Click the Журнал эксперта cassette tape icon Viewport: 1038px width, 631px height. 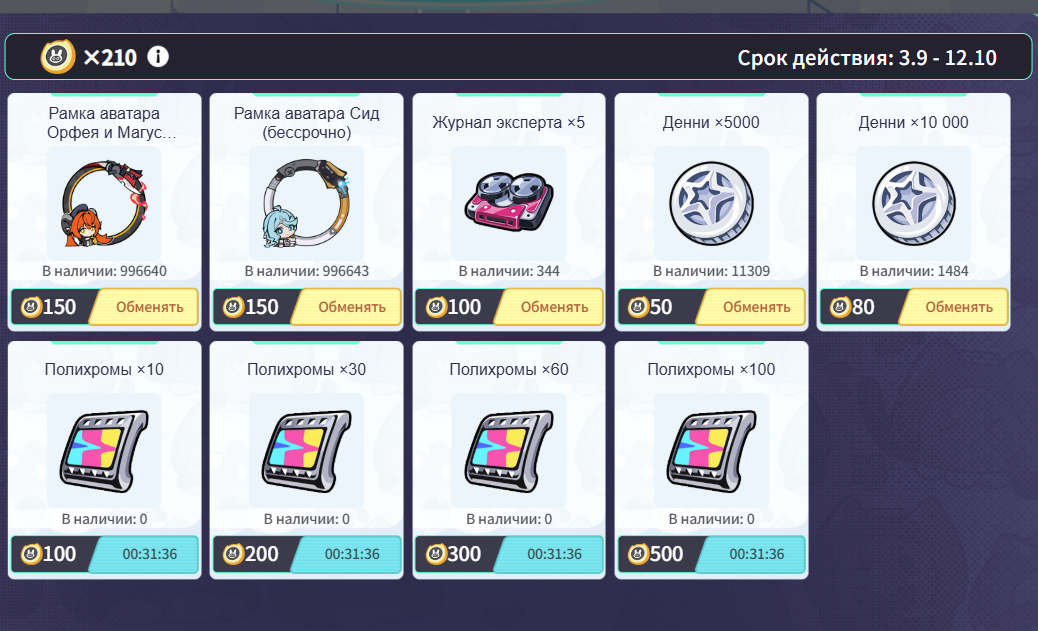508,202
